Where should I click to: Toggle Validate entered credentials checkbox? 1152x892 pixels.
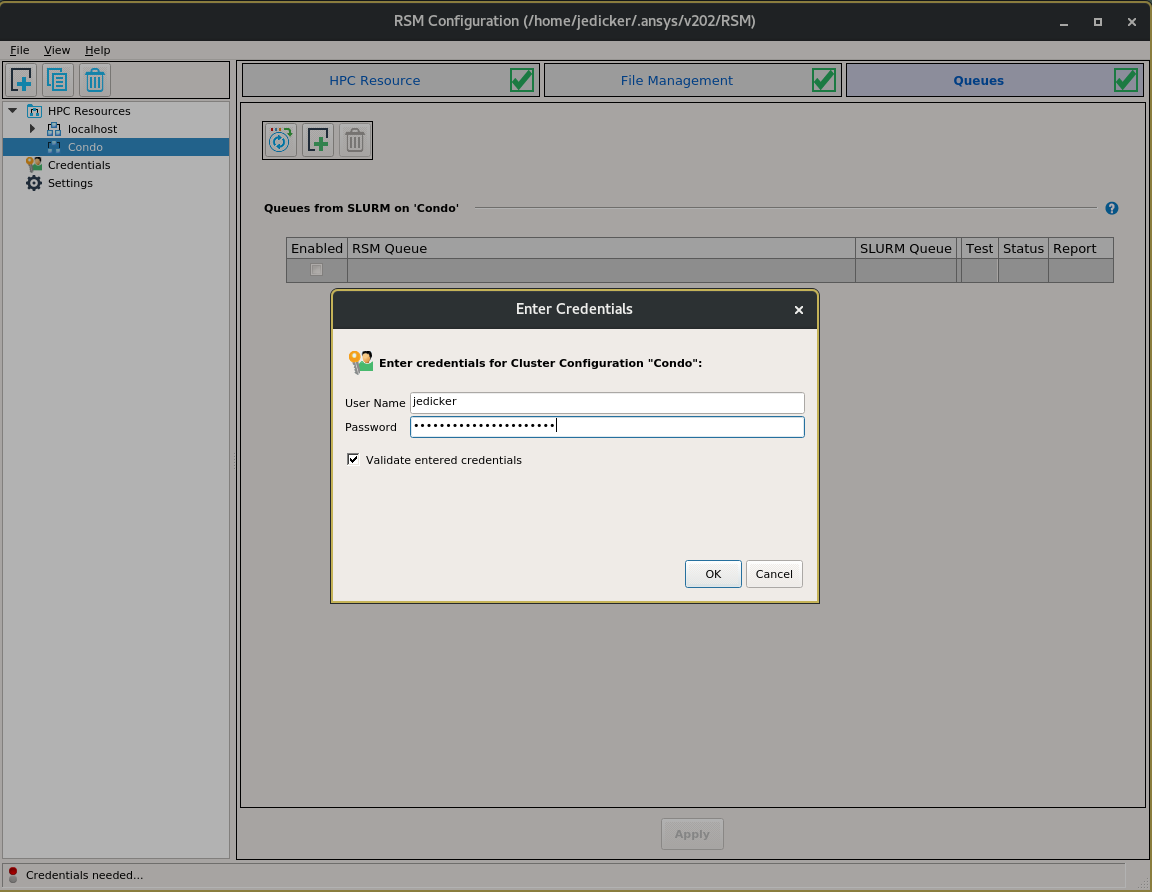[x=353, y=459]
